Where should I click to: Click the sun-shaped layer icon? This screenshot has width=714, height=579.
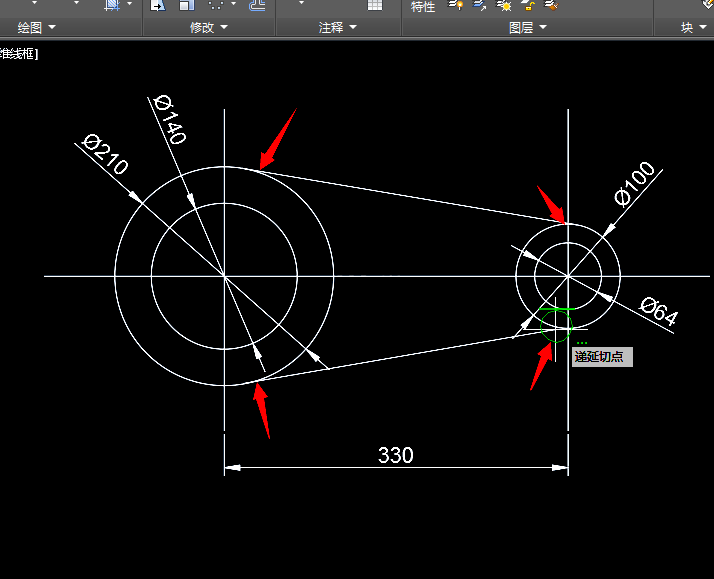[504, 5]
